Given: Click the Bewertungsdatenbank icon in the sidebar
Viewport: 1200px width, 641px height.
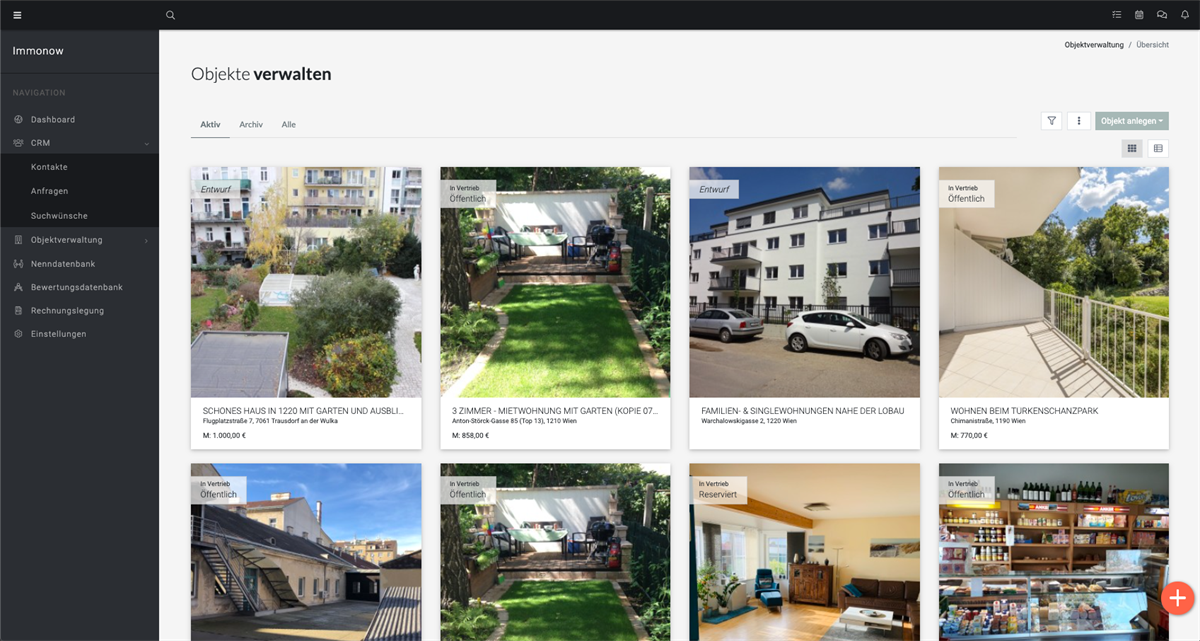Looking at the screenshot, I should click(18, 287).
